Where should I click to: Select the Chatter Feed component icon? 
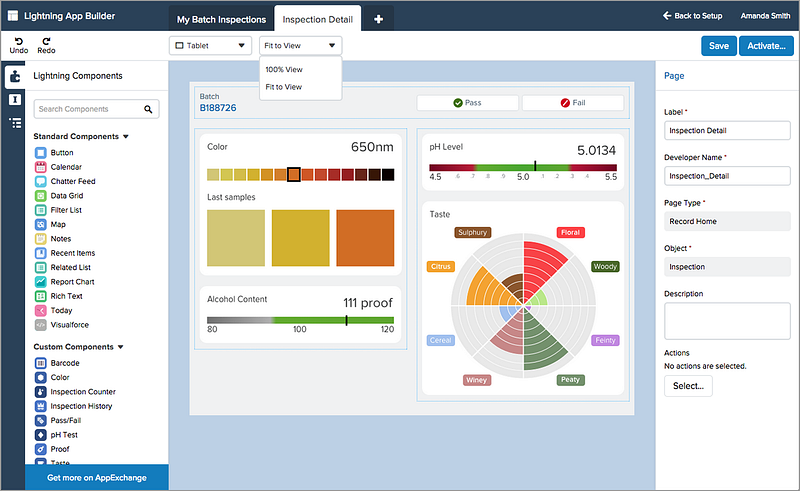coord(41,181)
